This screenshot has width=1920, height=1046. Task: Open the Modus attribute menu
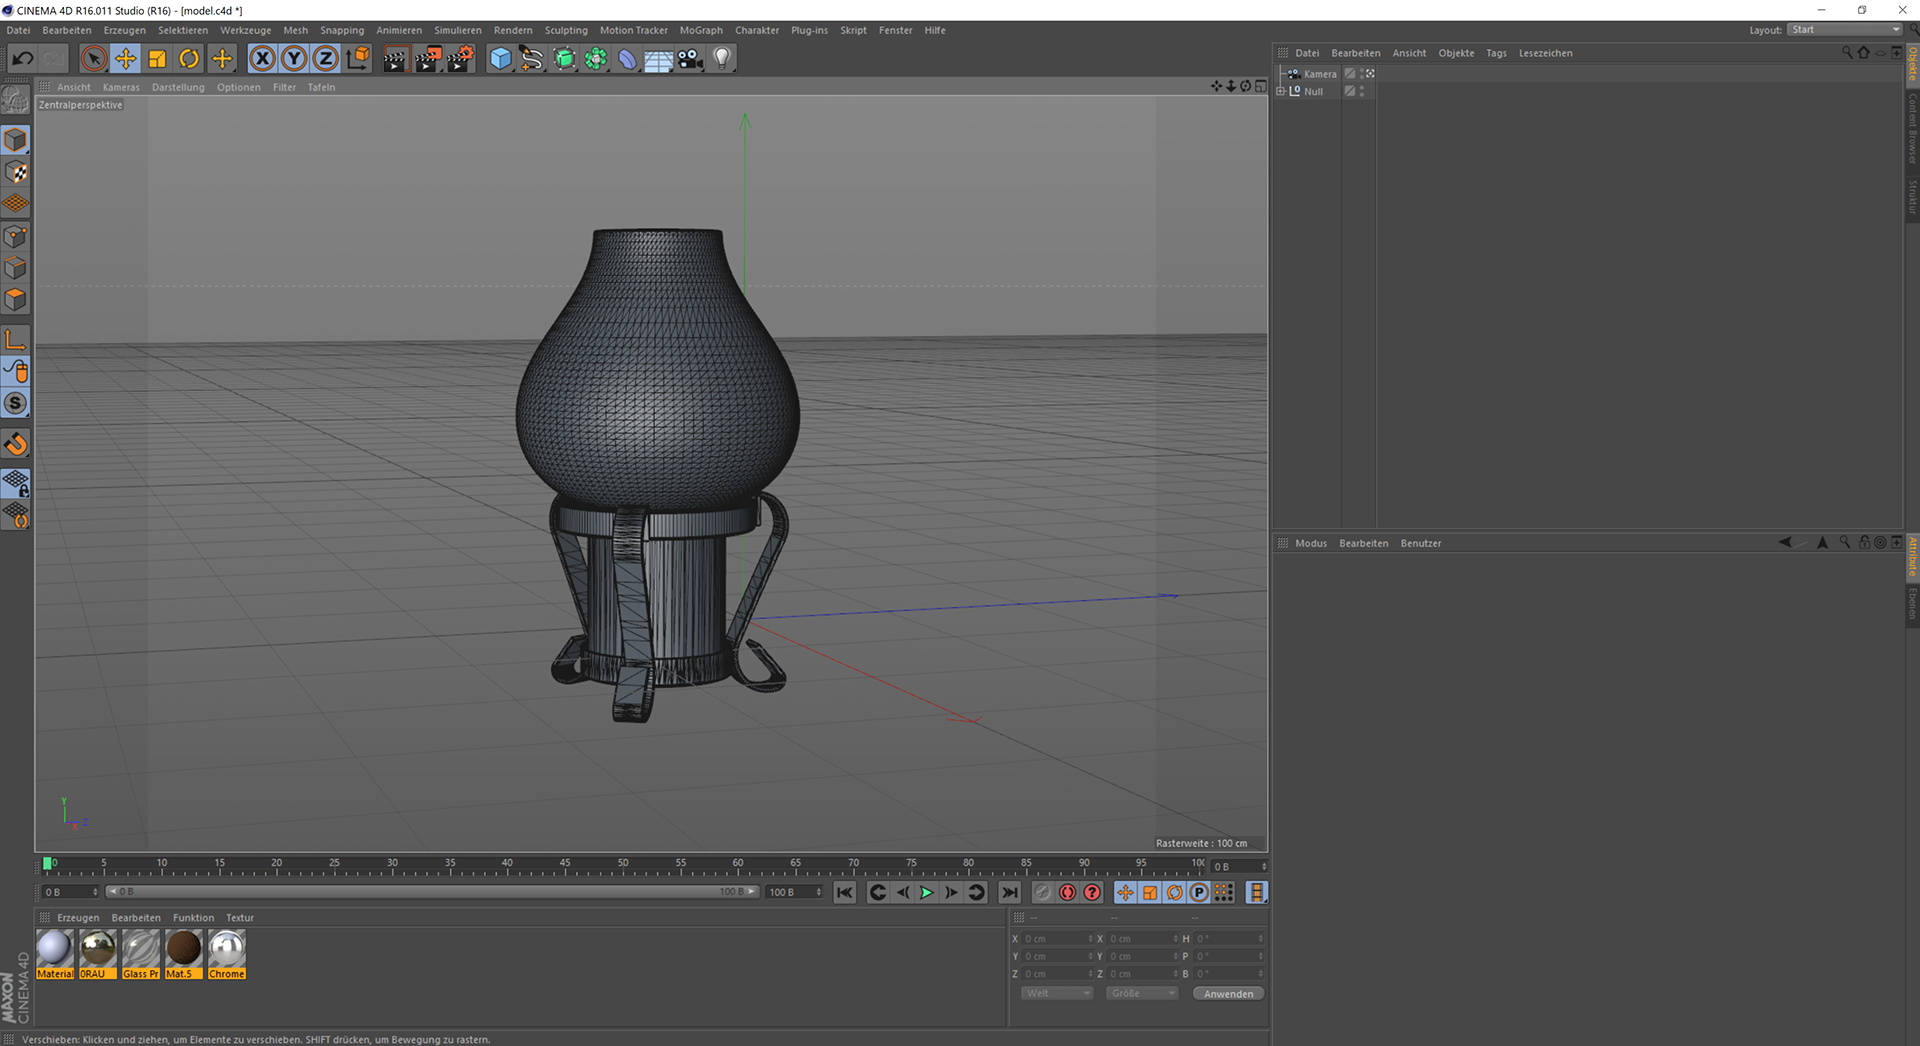click(1311, 543)
